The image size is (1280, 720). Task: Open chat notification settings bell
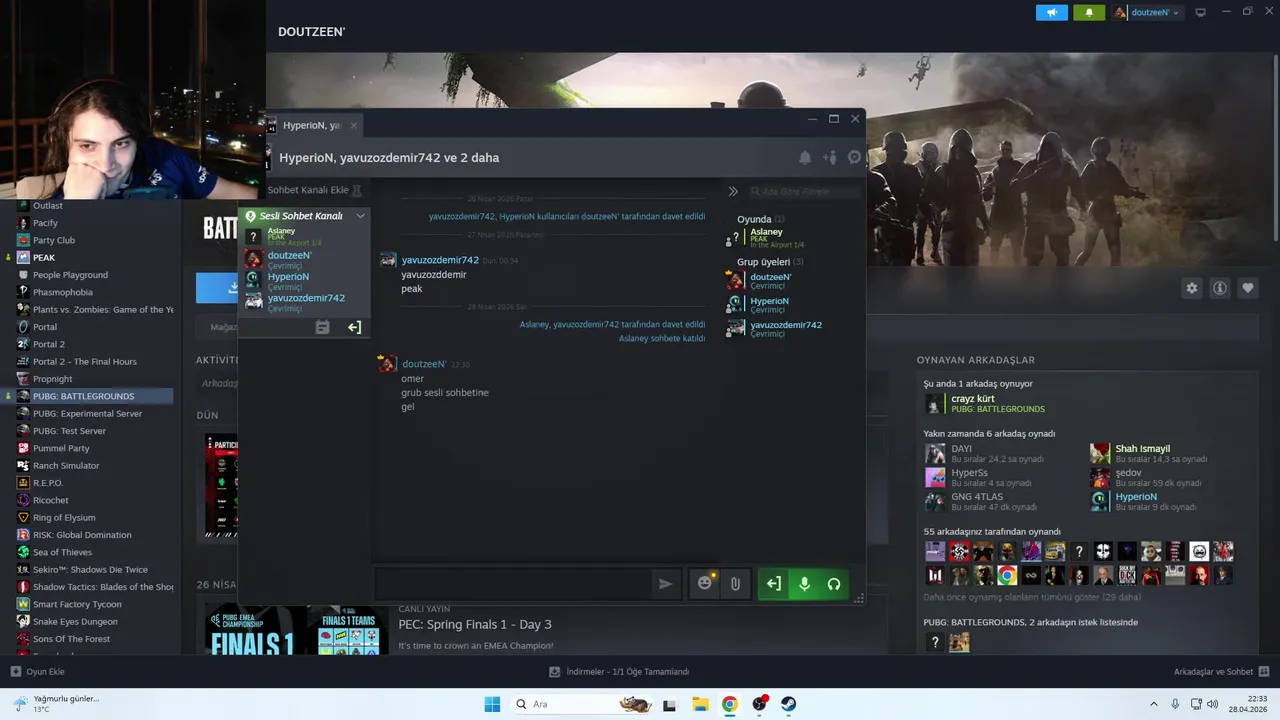(x=805, y=157)
